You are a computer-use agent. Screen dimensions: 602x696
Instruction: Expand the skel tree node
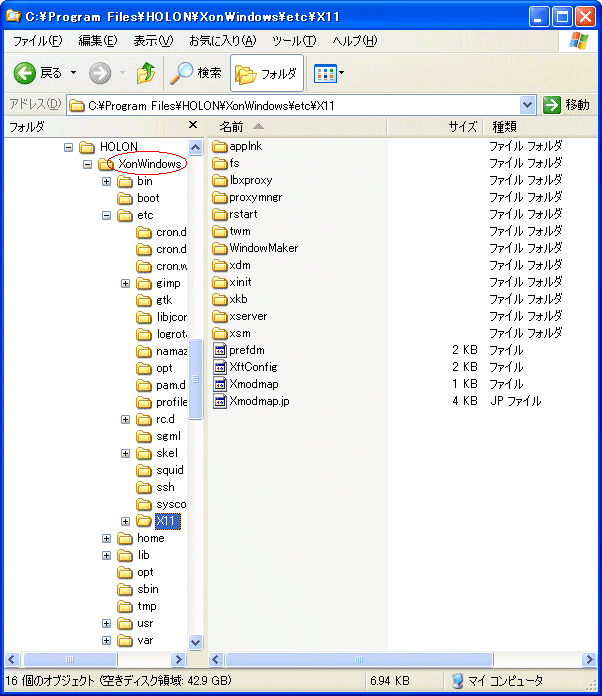[126, 453]
